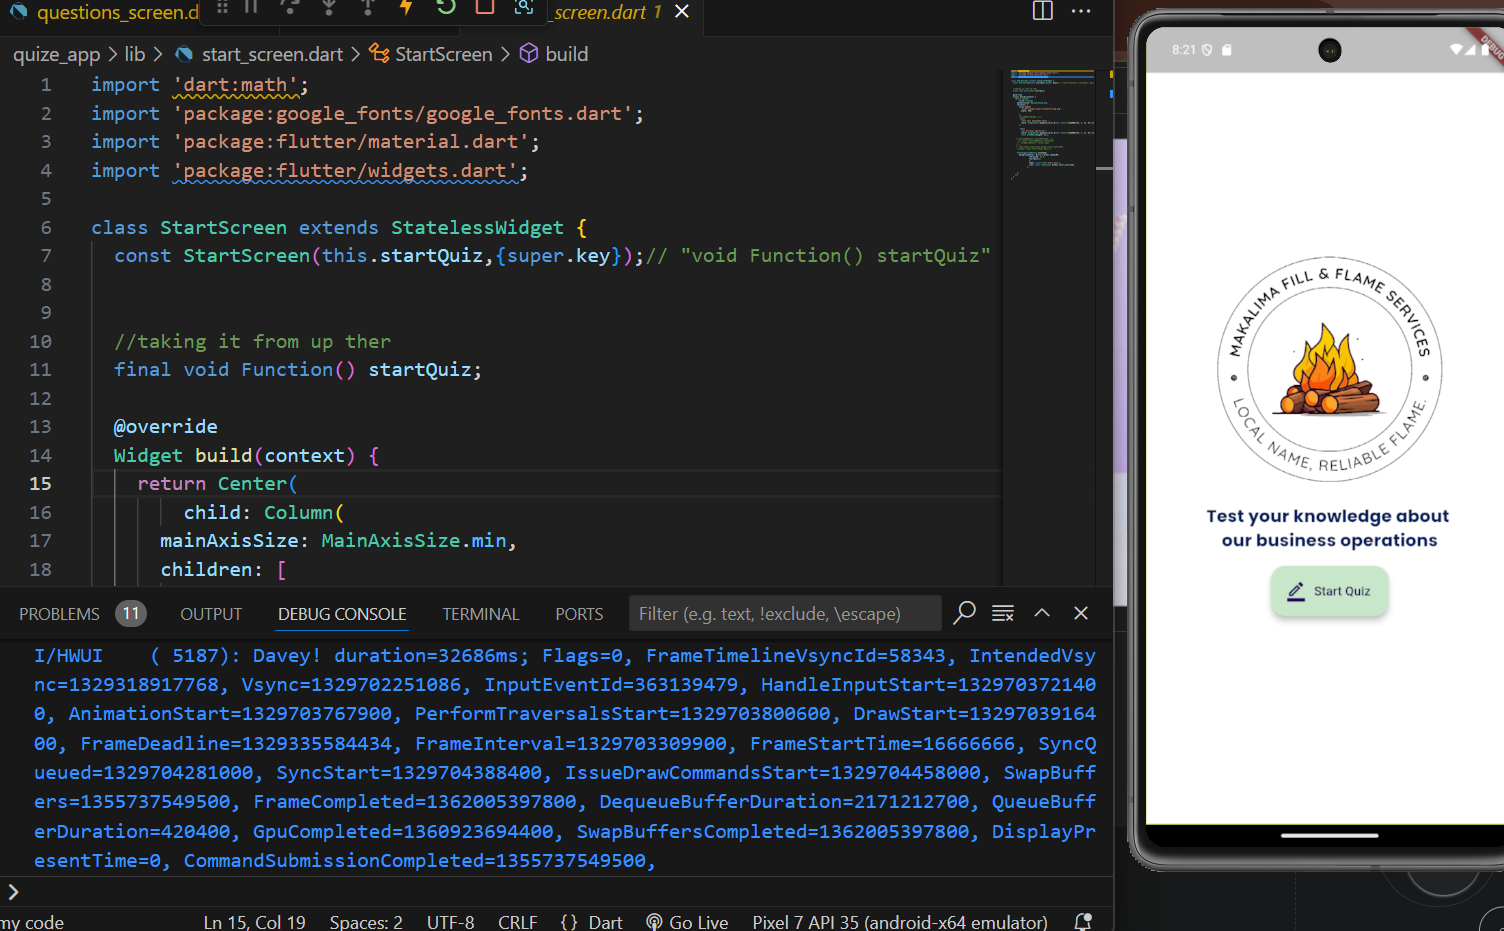Screen dimensions: 1504x931
Task: Change end of line sequence CRLF
Action: point(517,921)
